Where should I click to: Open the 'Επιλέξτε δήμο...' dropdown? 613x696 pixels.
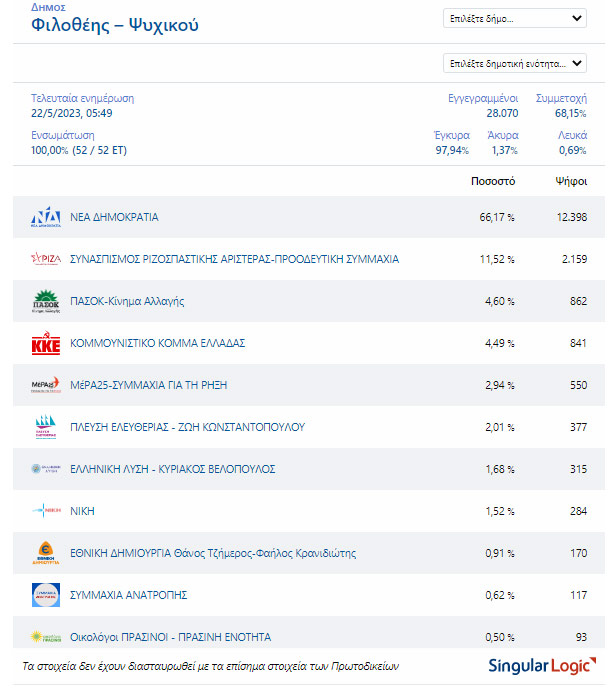coord(515,19)
